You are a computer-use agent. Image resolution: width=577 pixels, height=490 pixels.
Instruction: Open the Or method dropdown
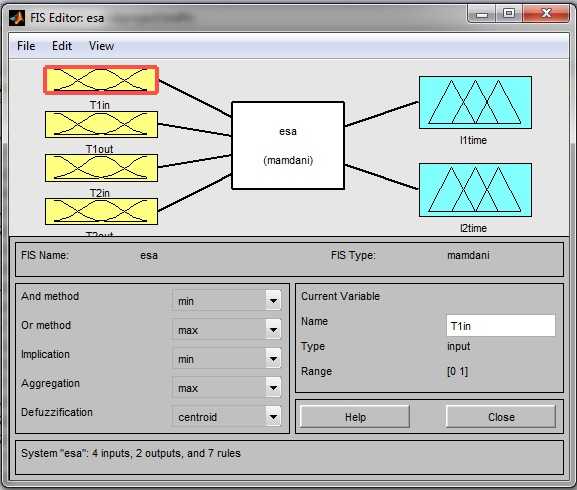(x=227, y=330)
